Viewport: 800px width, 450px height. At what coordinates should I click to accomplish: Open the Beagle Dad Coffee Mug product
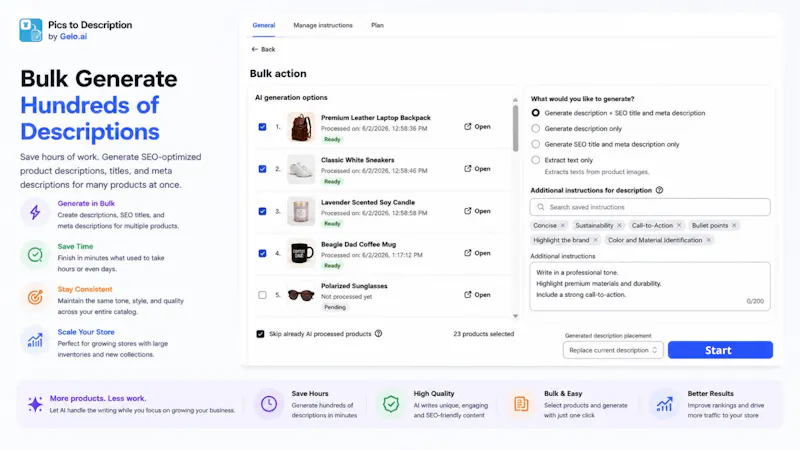click(x=478, y=253)
